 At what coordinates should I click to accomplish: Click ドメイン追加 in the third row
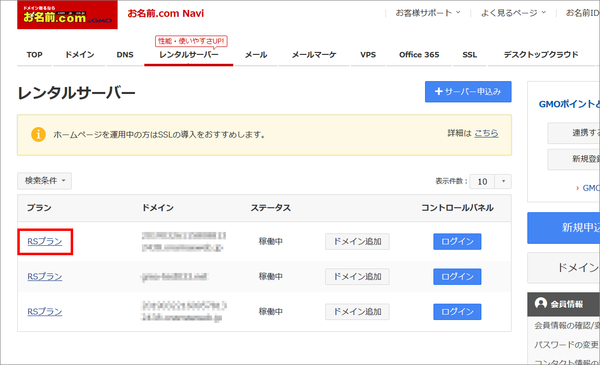point(357,312)
